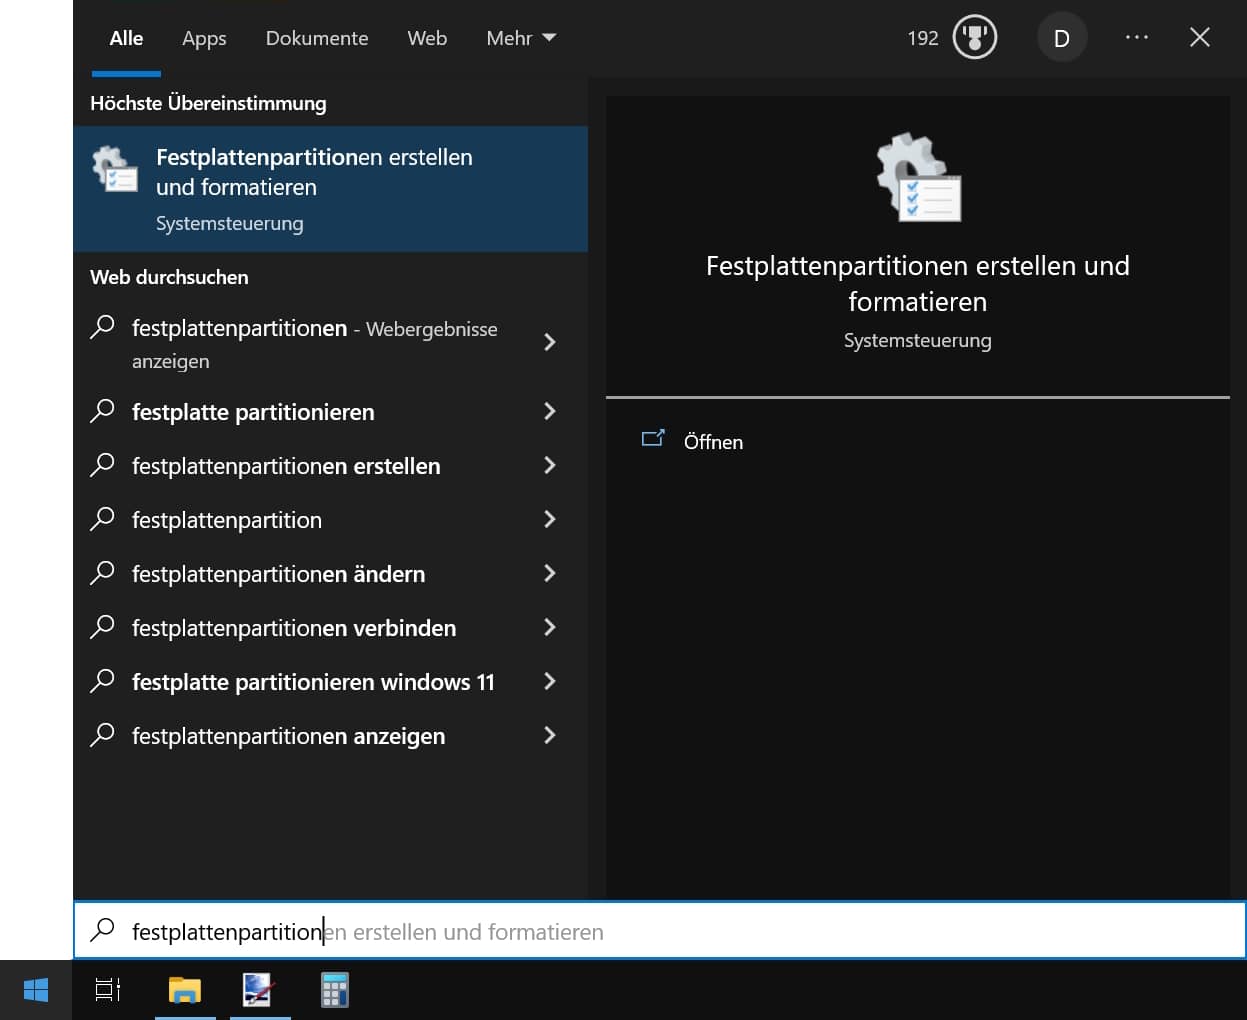Screen dimensions: 1247x1020
Task: Click the rewards trophy badge icon
Action: click(x=974, y=38)
